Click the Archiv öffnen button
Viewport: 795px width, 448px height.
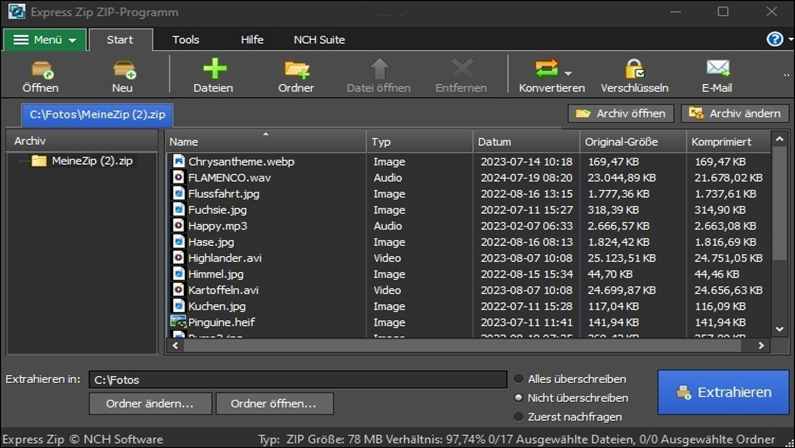click(x=621, y=114)
